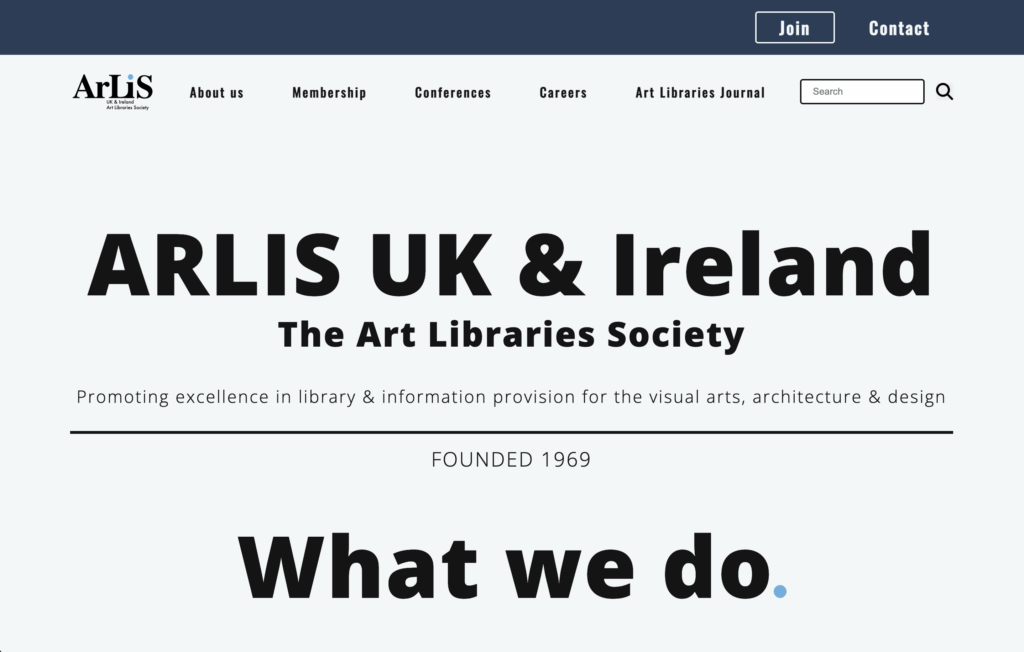The width and height of the screenshot is (1024, 652).
Task: Open the About us menu
Action: coord(217,93)
